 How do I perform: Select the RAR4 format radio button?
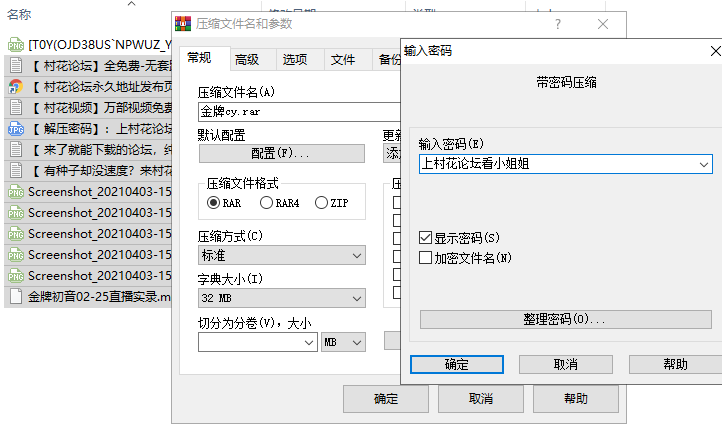[x=266, y=203]
